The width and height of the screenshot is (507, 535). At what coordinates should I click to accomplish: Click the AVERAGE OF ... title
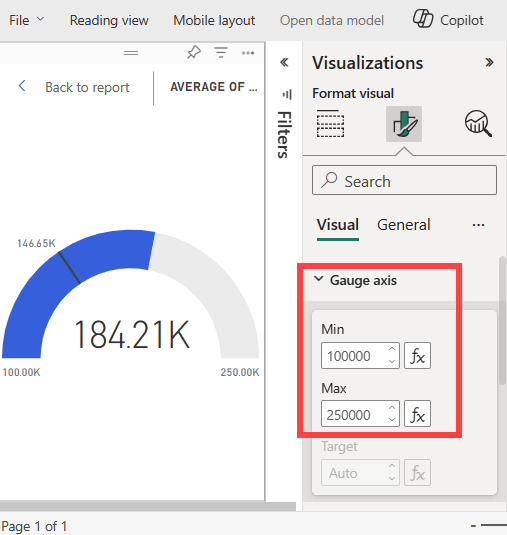tap(214, 87)
